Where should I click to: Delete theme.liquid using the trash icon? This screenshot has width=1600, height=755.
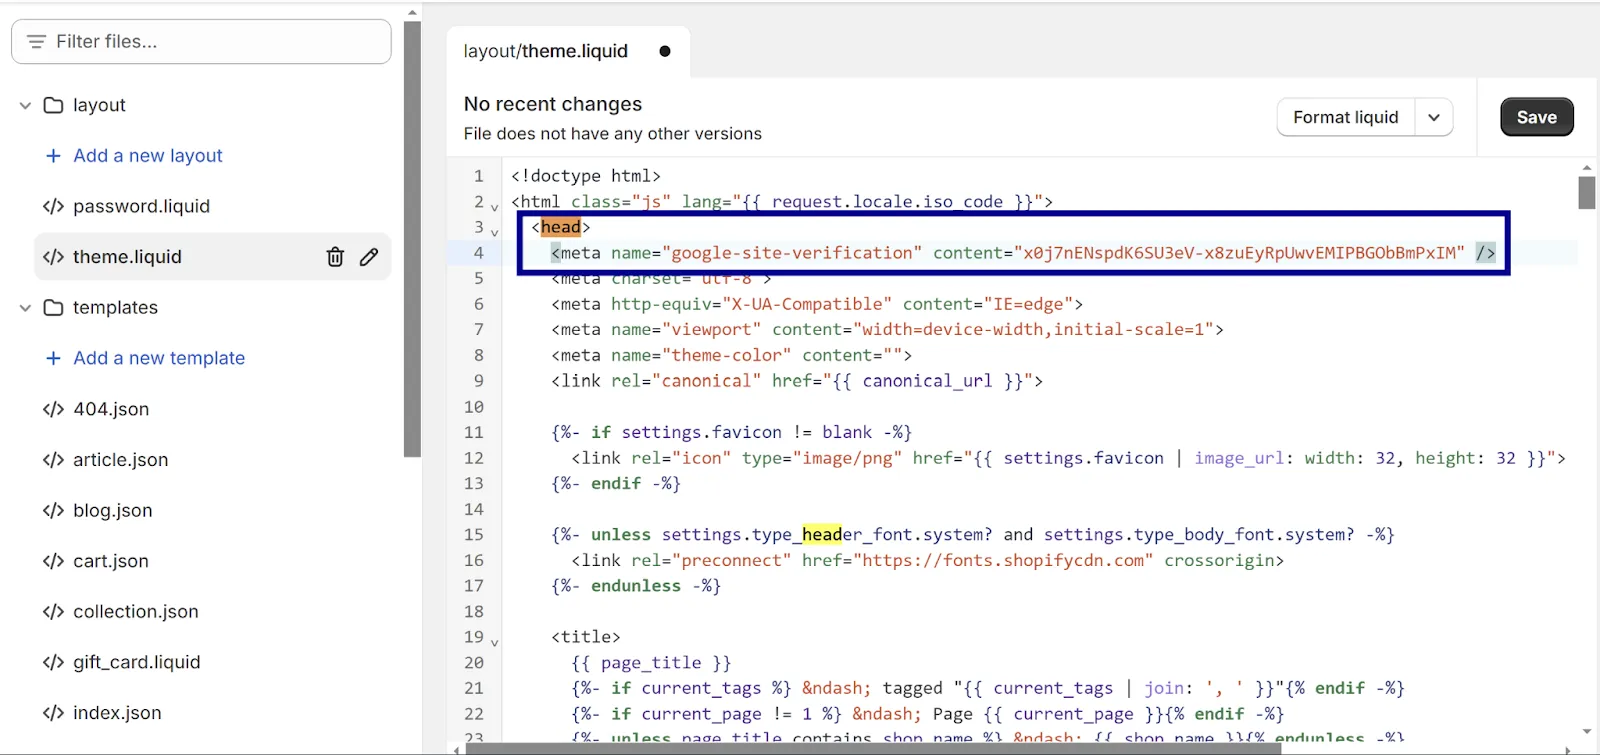click(x=335, y=257)
